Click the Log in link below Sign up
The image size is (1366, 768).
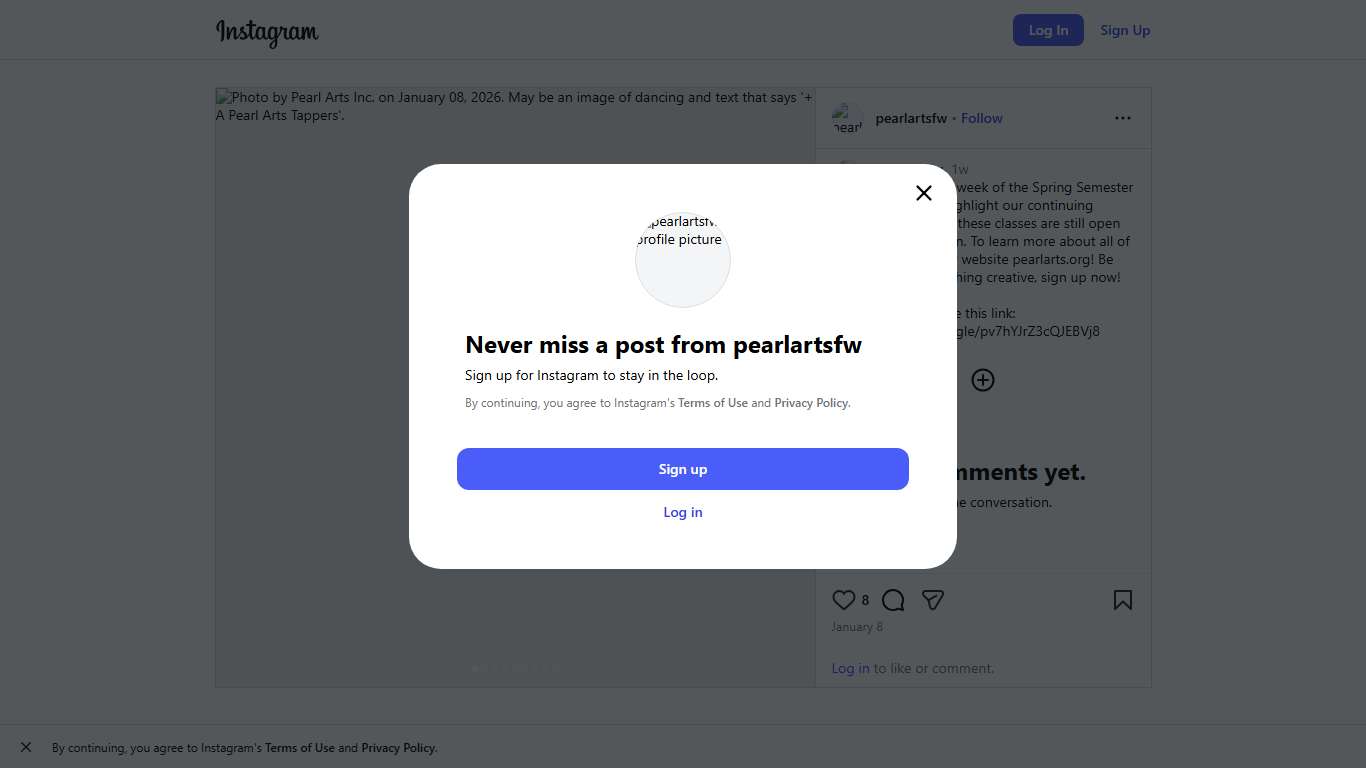(683, 512)
